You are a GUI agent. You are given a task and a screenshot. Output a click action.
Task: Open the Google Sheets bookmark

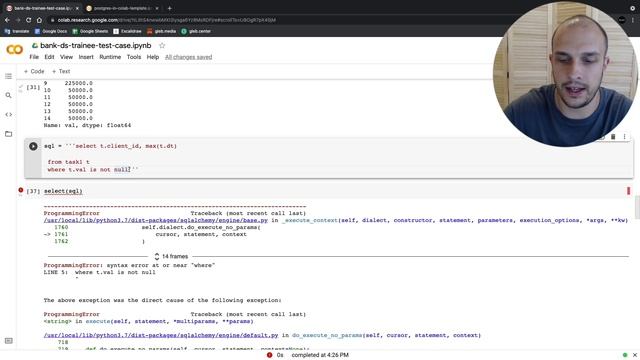(x=90, y=31)
